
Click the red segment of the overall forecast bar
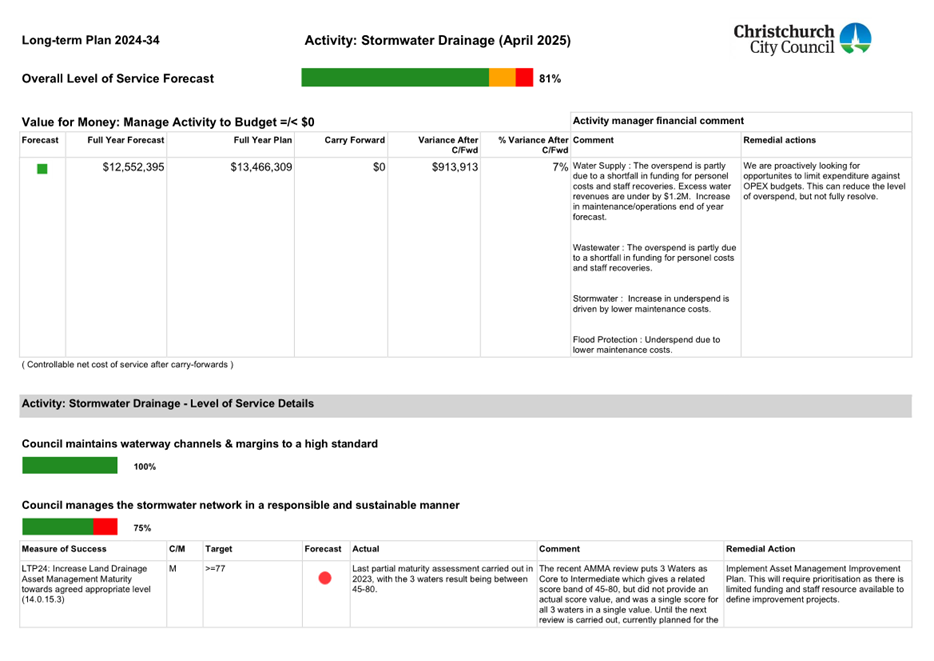click(x=524, y=78)
